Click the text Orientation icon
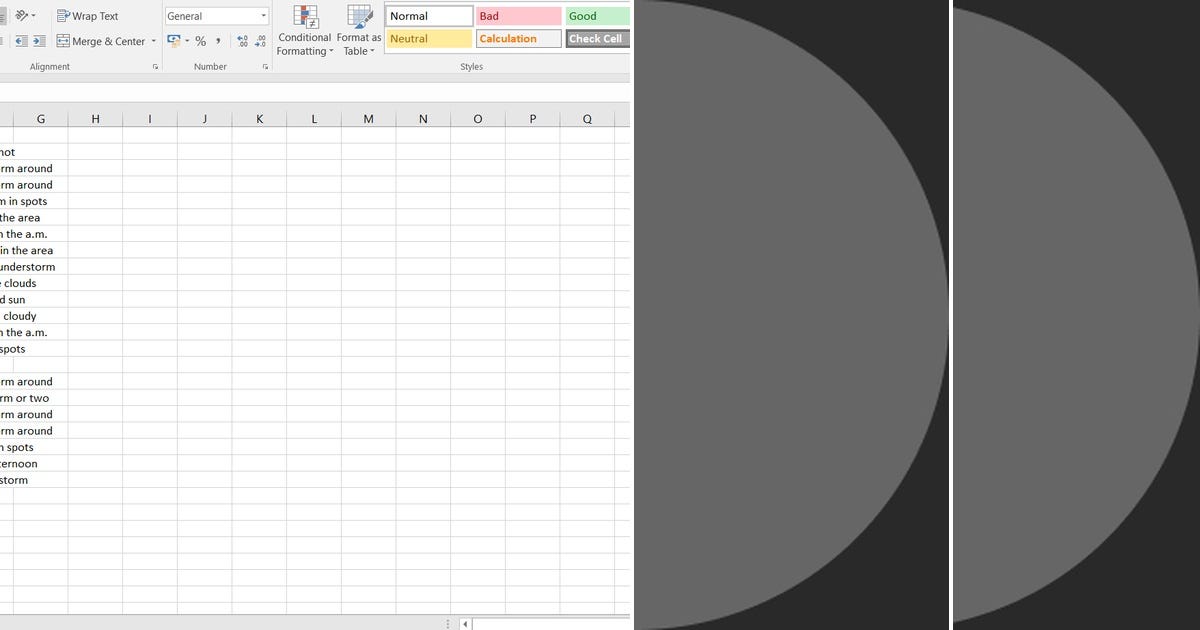 coord(21,13)
